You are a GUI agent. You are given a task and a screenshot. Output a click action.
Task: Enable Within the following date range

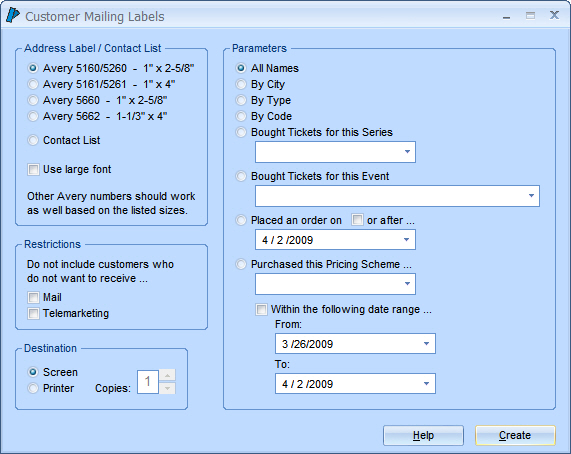(261, 309)
